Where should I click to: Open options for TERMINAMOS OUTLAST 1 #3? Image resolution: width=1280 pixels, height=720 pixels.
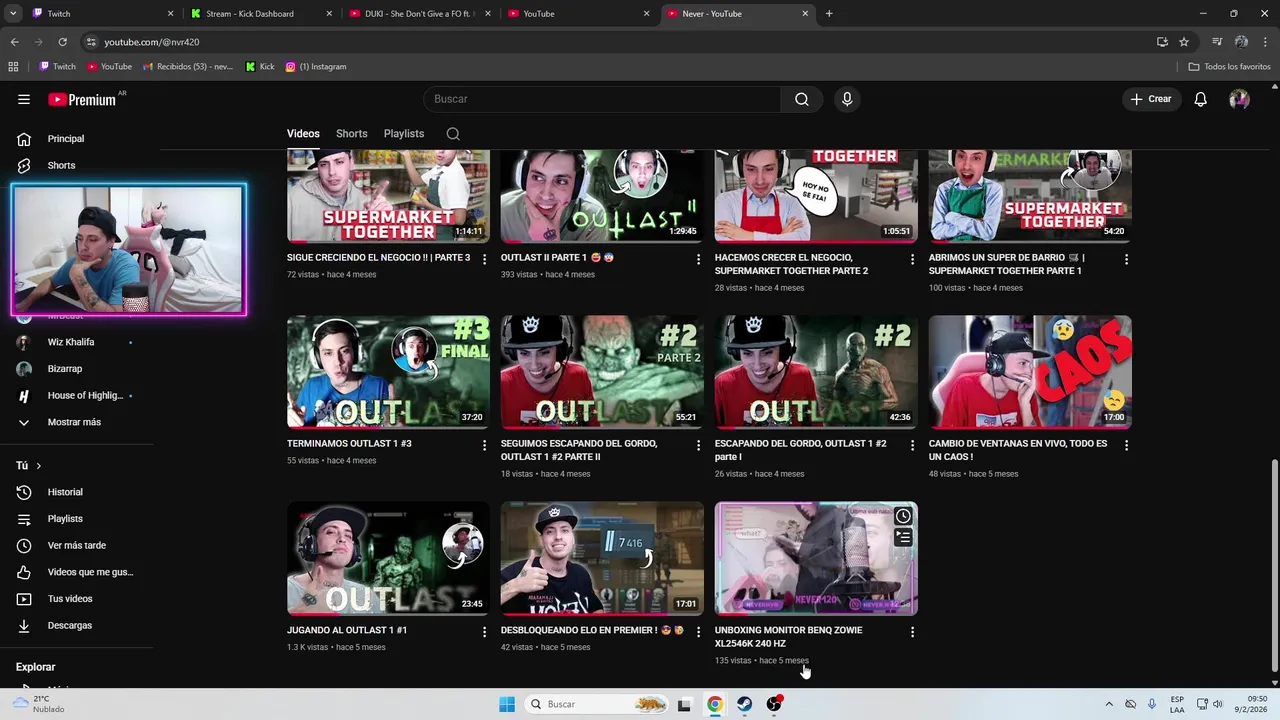484,445
